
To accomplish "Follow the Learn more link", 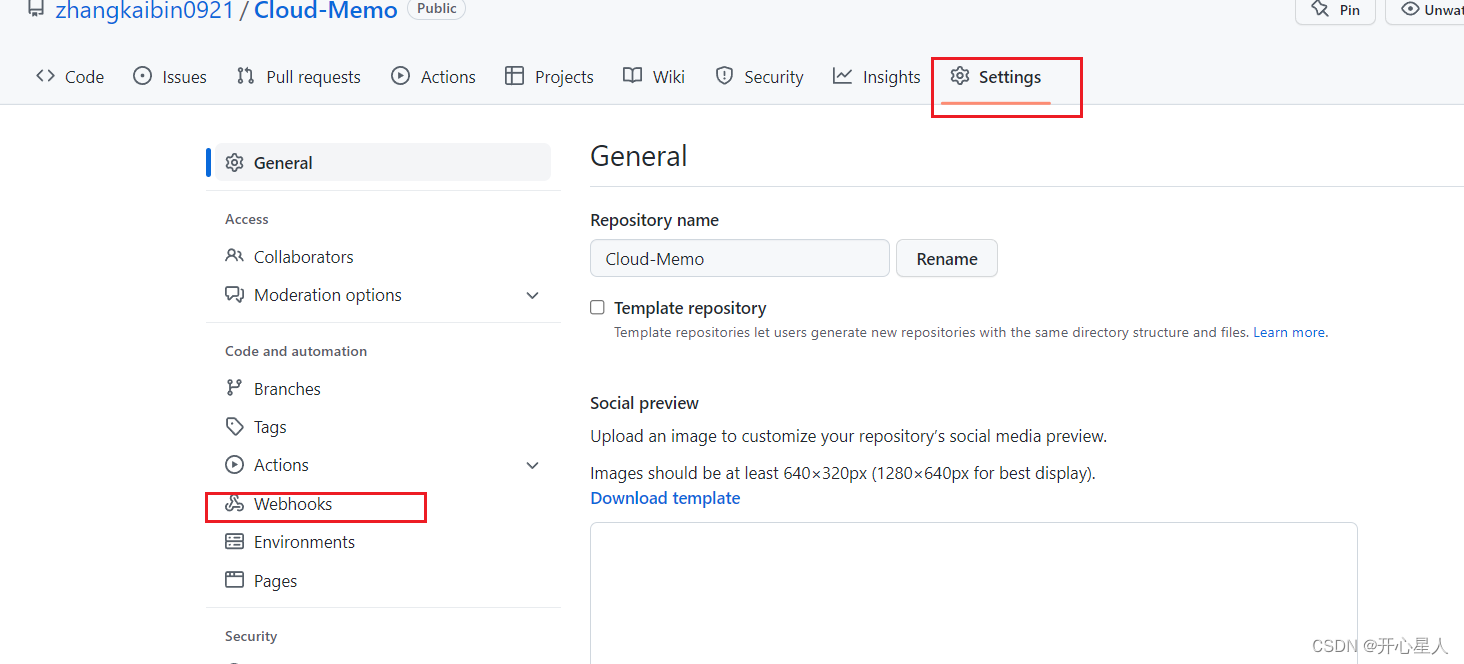I will tap(1289, 332).
